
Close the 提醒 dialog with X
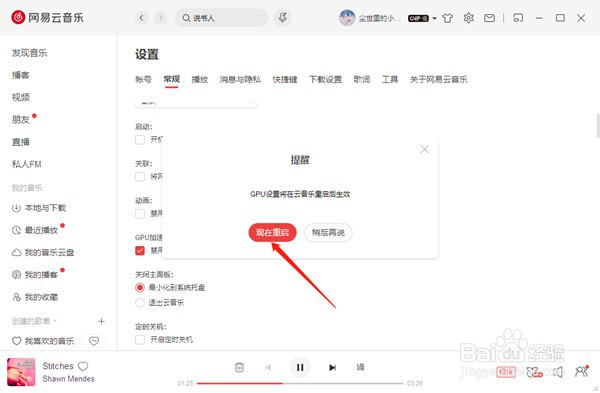424,149
